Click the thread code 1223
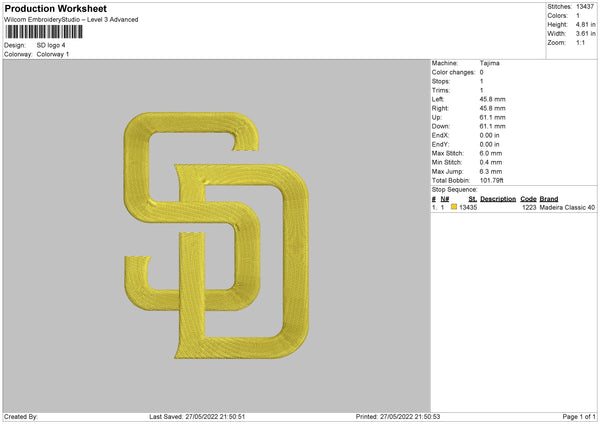Screen dimensions: 600x424 pyautogui.click(x=529, y=207)
